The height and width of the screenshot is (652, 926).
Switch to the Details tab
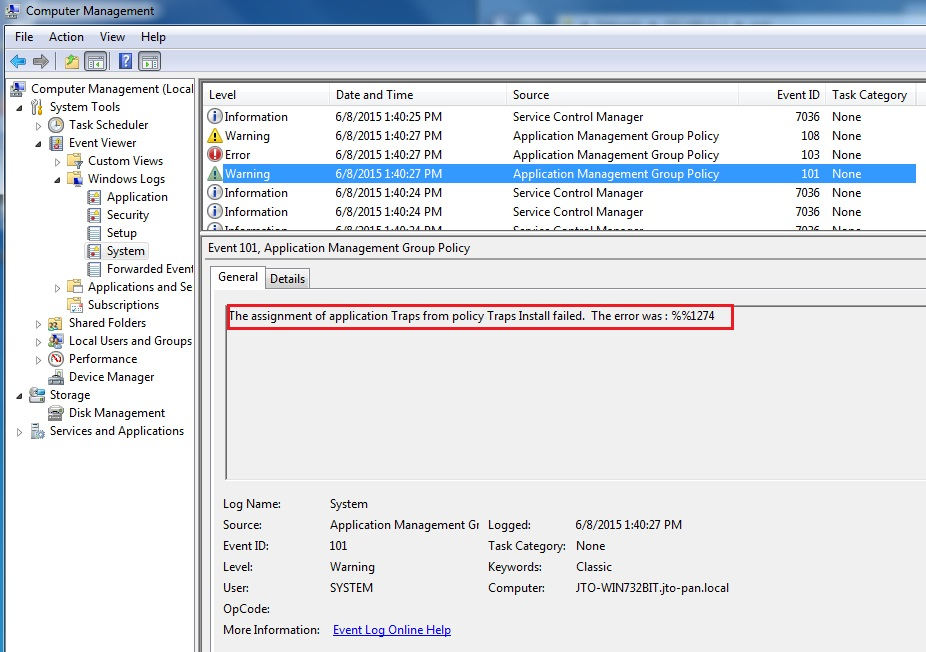click(287, 279)
